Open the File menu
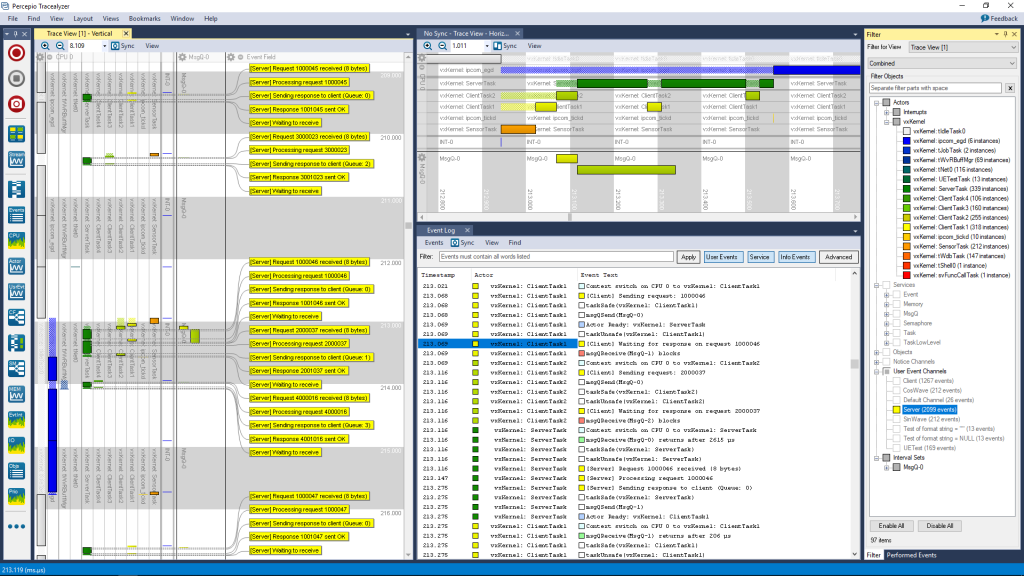 [x=12, y=18]
